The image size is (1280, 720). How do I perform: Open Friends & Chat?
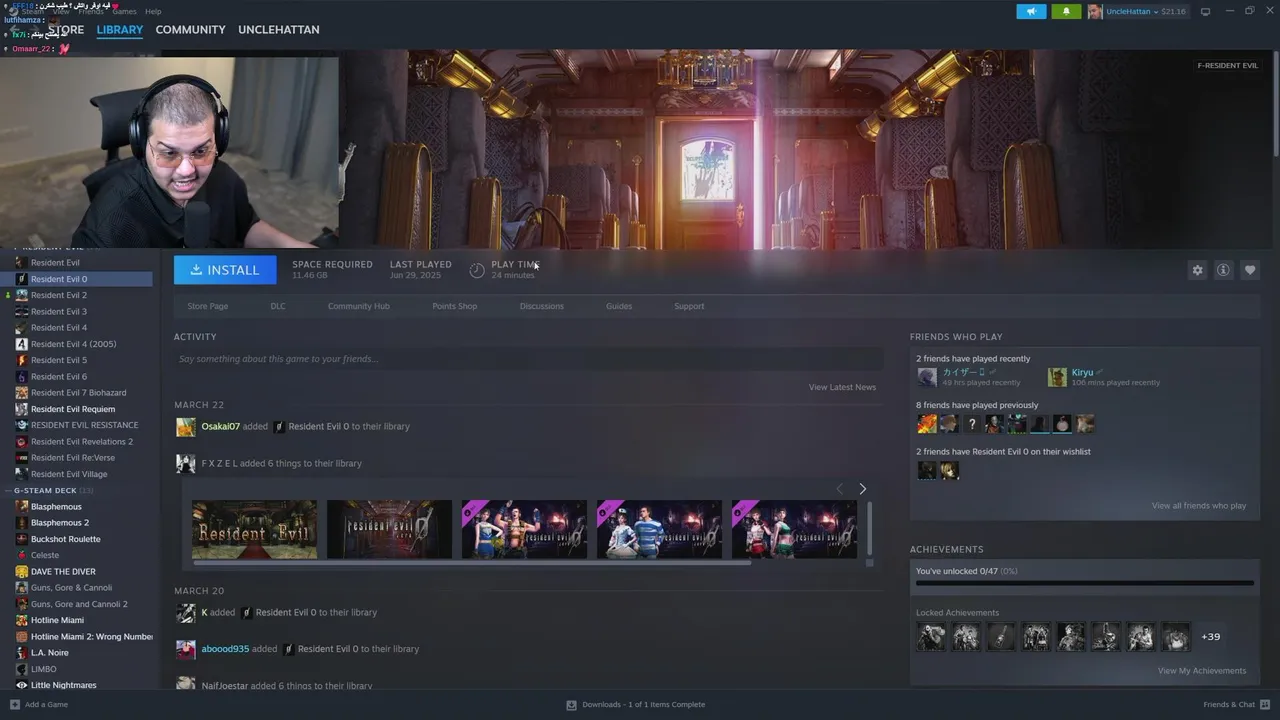point(1237,705)
